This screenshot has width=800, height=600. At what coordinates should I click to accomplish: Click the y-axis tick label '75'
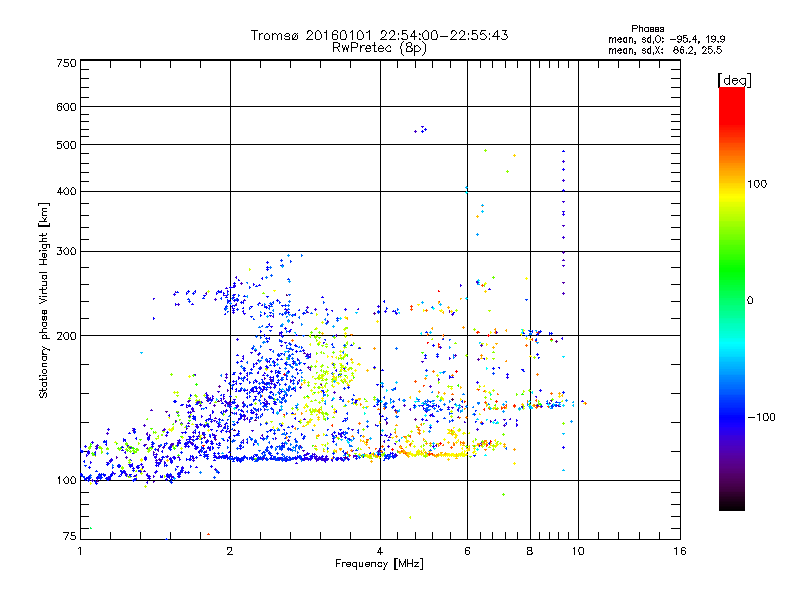coord(70,536)
